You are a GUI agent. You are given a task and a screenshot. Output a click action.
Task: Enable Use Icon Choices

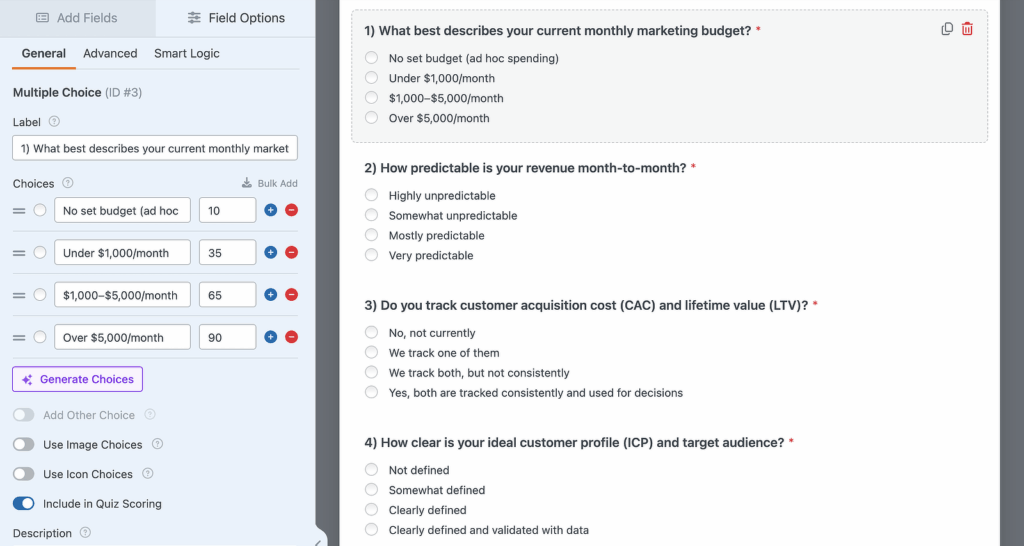click(x=24, y=474)
